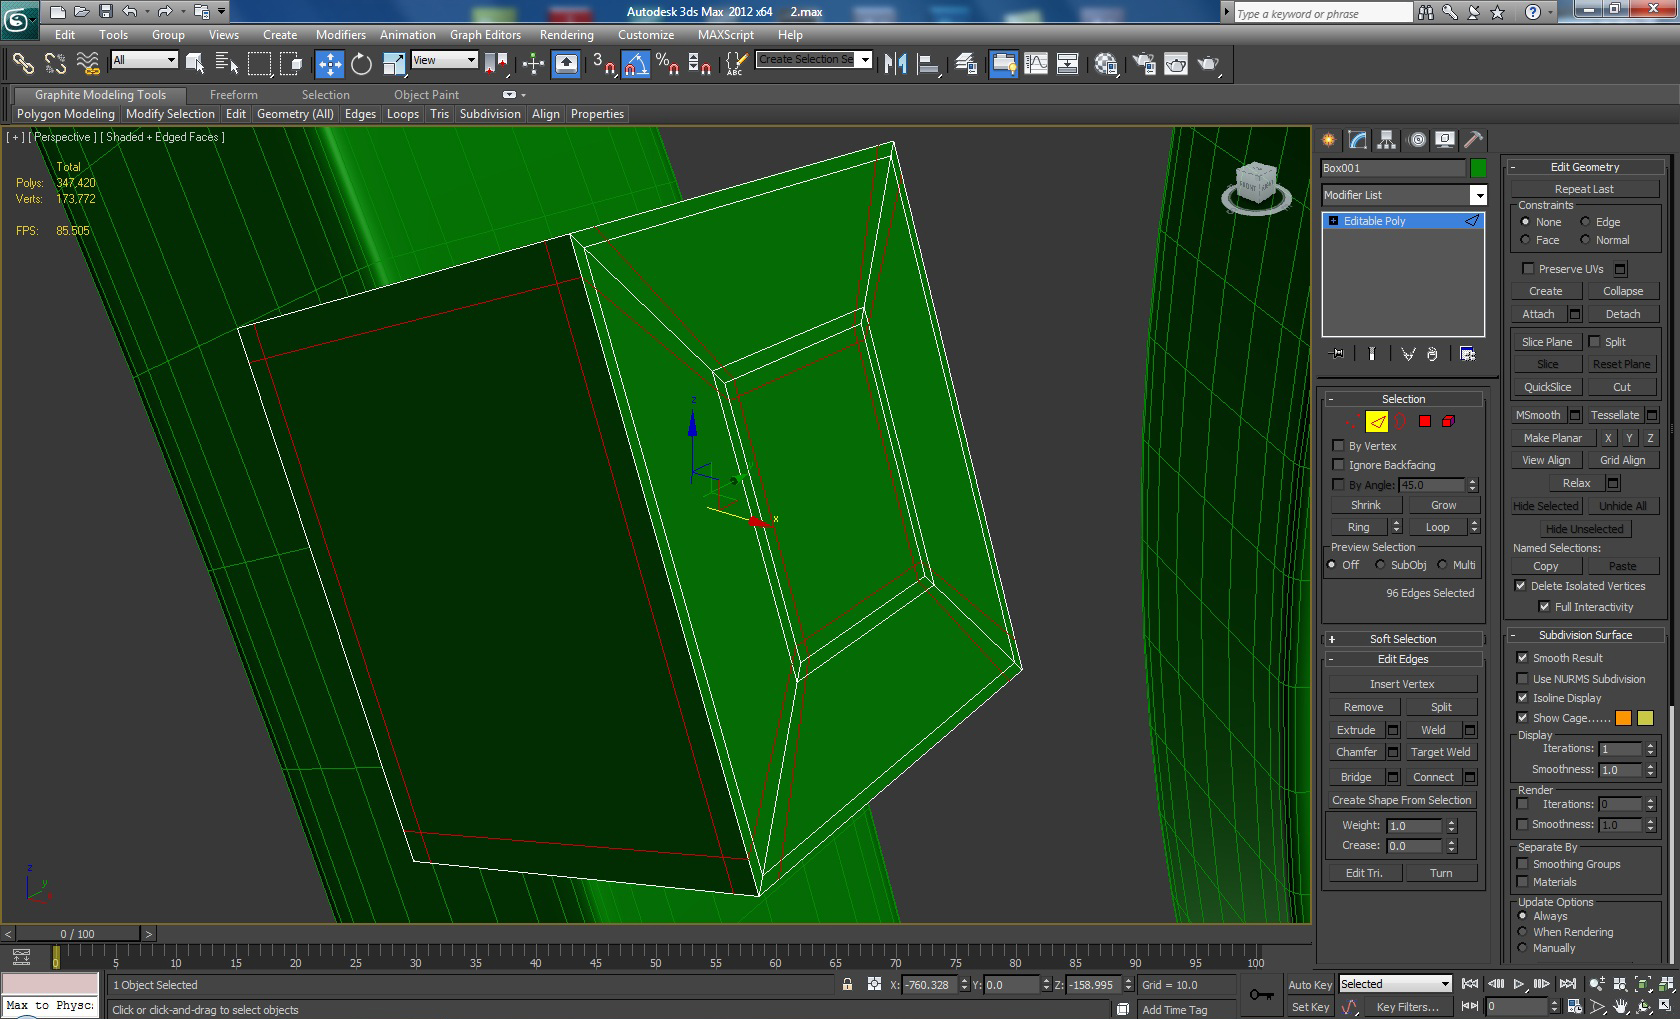Screen dimensions: 1680x1019
Task: Toggle Preserve UVs checkbox
Action: coord(1527,269)
